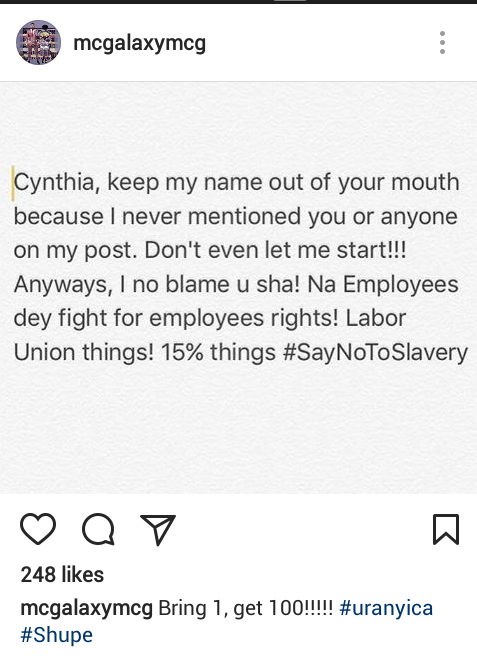
Task: Open mcgalaxymcg's round profile picture
Action: tap(38, 43)
